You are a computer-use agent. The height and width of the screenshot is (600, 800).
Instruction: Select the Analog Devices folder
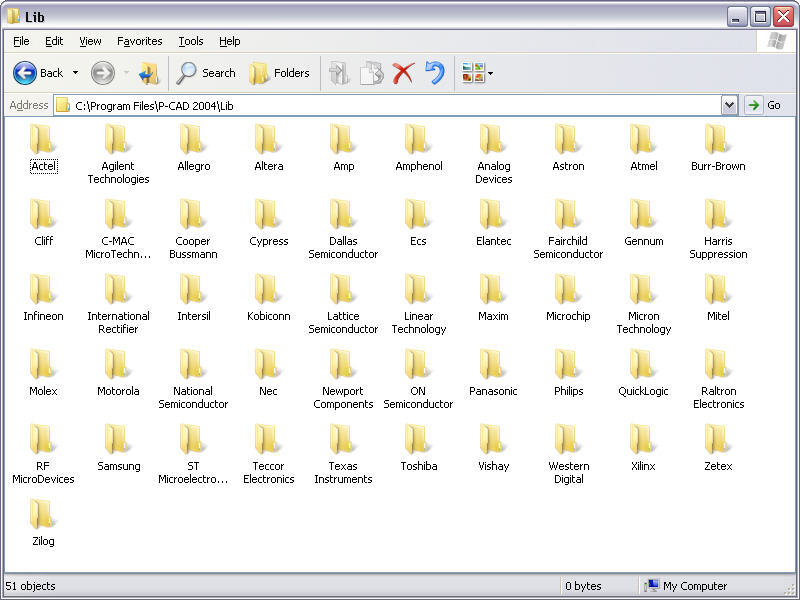tap(493, 155)
